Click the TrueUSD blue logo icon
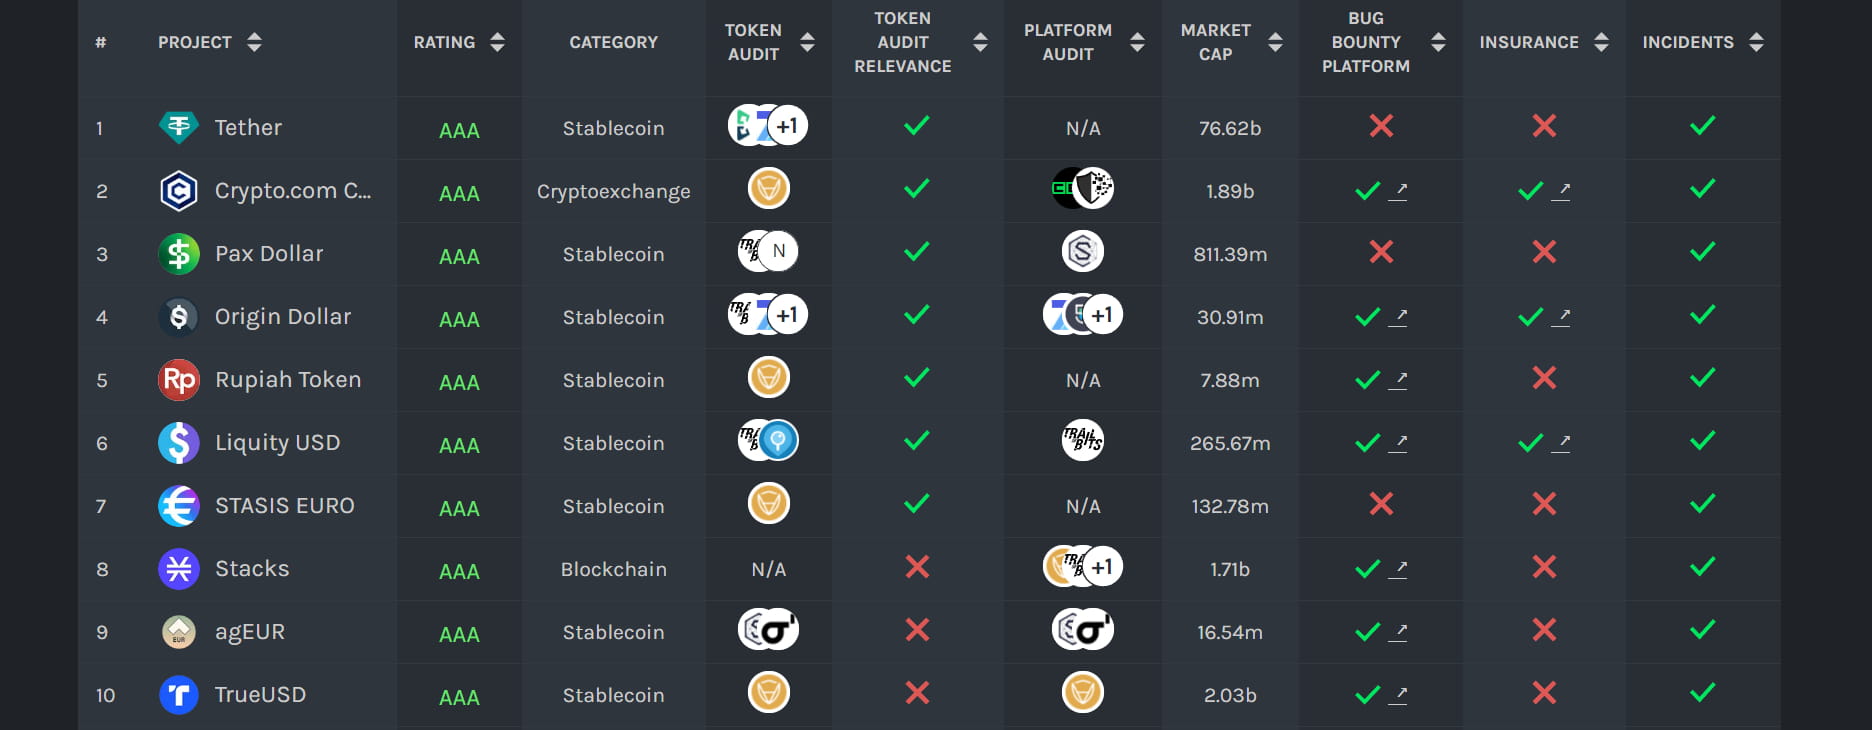 (x=179, y=695)
